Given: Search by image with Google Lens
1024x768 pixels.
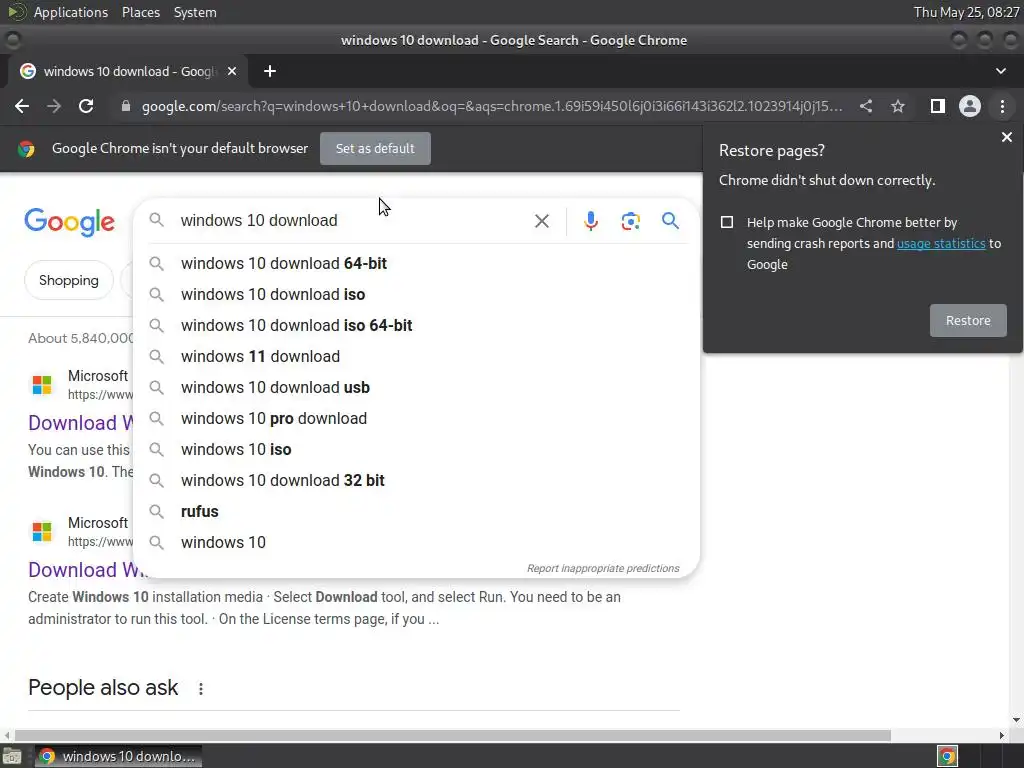Looking at the screenshot, I should click(630, 221).
